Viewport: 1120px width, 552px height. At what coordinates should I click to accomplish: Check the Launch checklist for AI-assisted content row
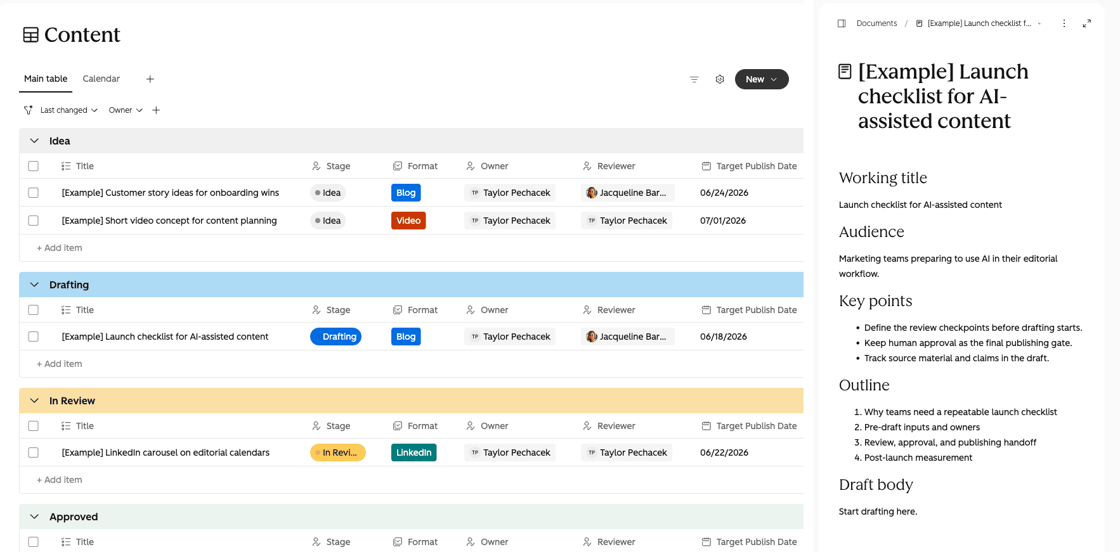(34, 336)
